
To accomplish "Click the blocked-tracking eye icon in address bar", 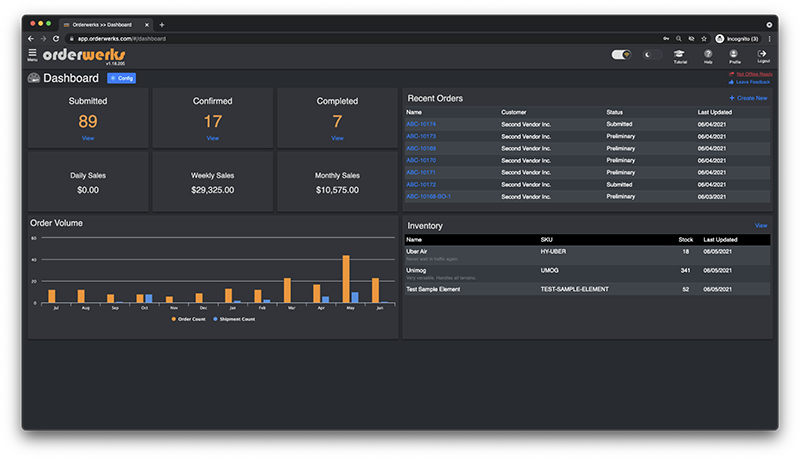I will pyautogui.click(x=691, y=39).
